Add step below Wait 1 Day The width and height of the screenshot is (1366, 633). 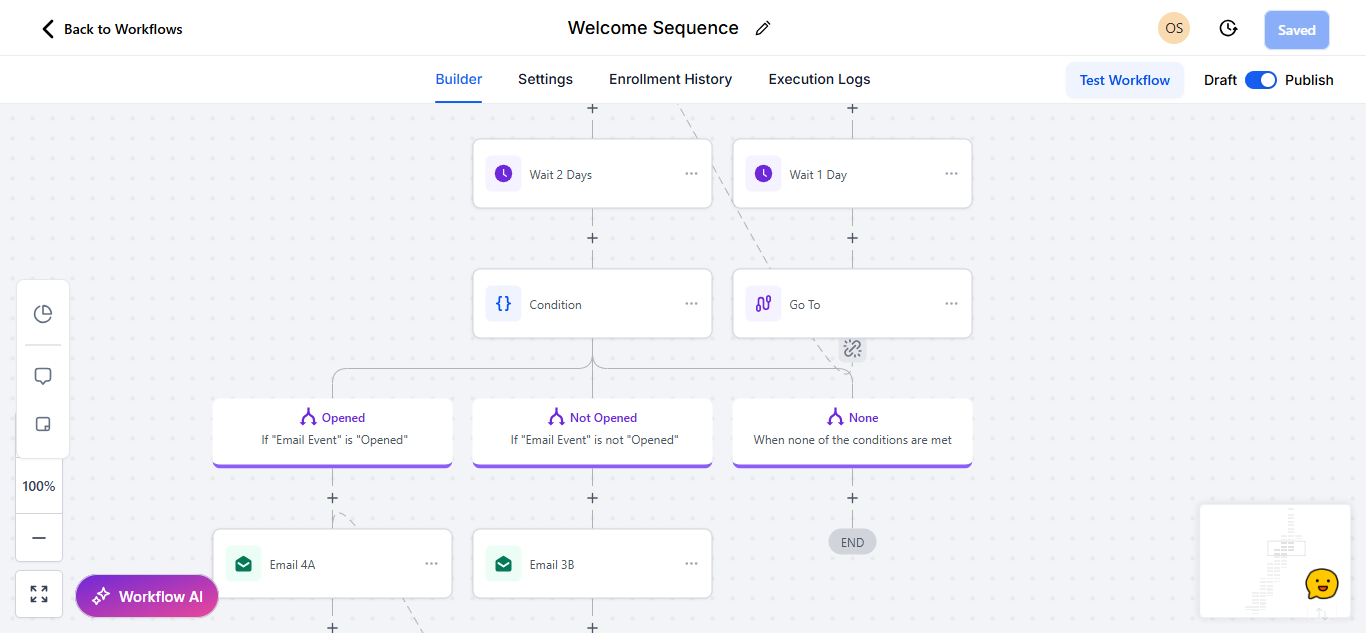click(x=852, y=238)
